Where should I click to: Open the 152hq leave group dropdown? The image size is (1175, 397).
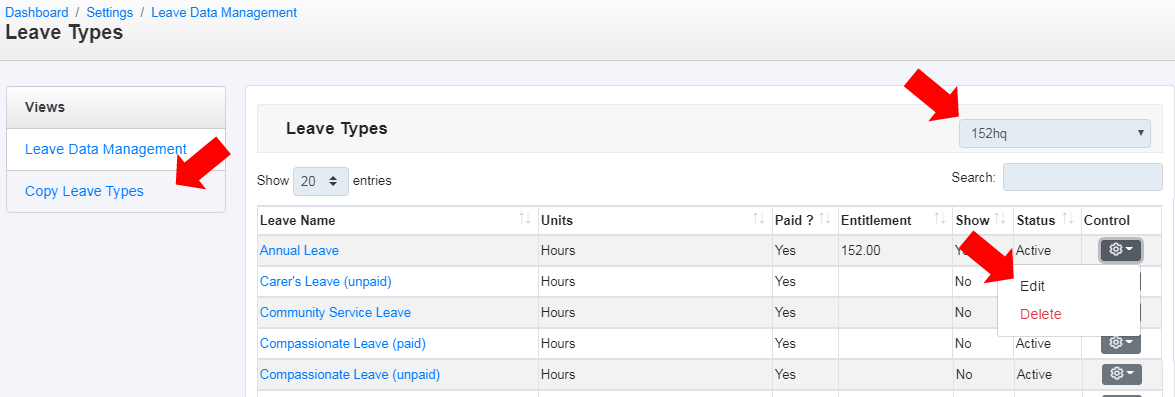pos(1054,133)
